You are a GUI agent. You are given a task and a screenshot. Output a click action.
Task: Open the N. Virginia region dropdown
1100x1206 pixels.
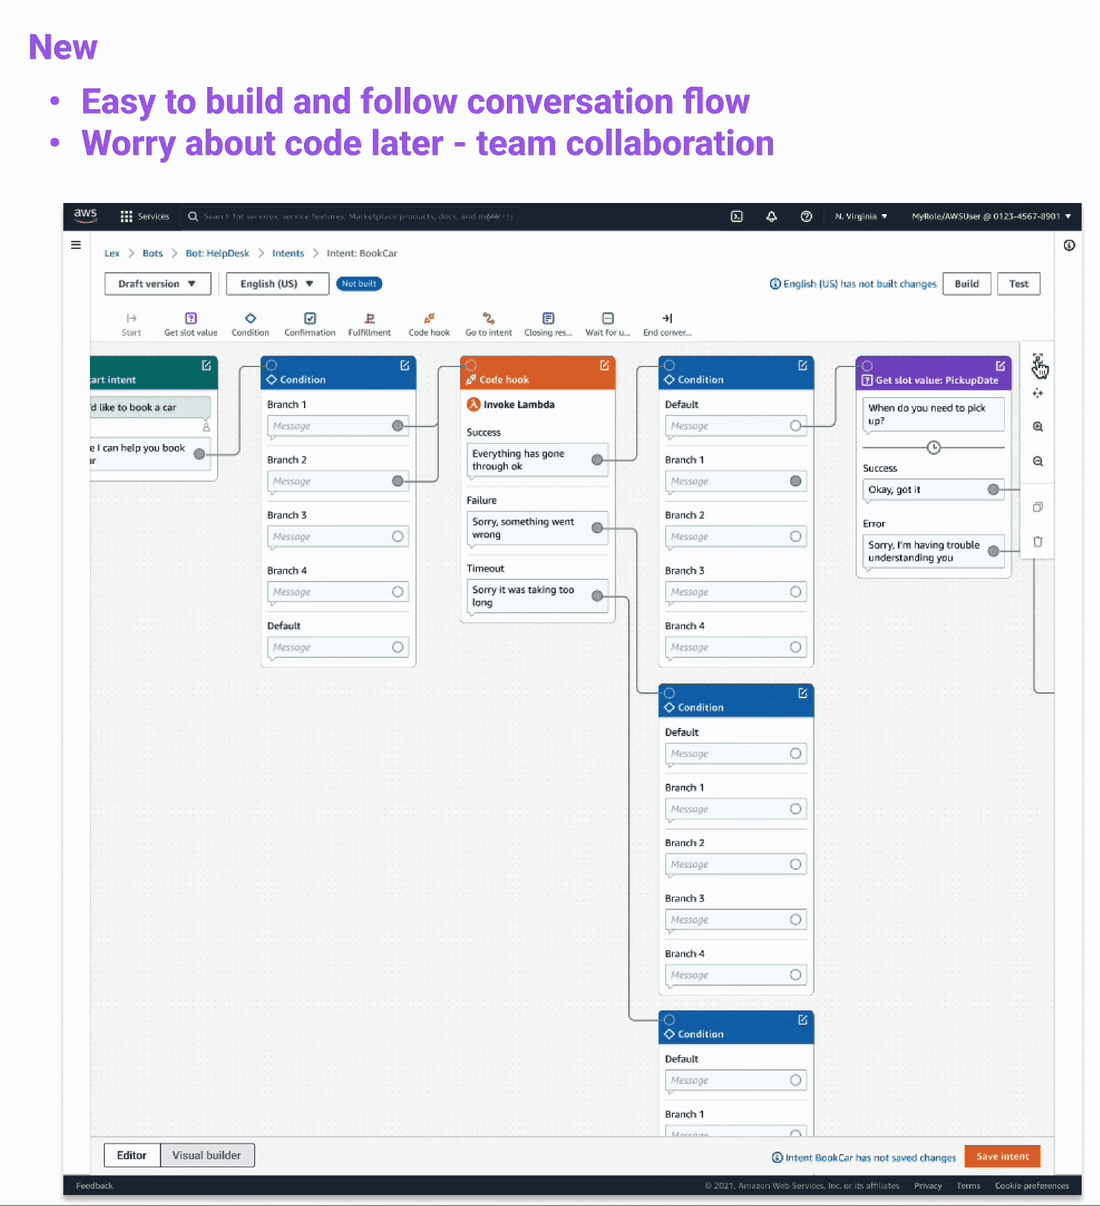pyautogui.click(x=861, y=216)
